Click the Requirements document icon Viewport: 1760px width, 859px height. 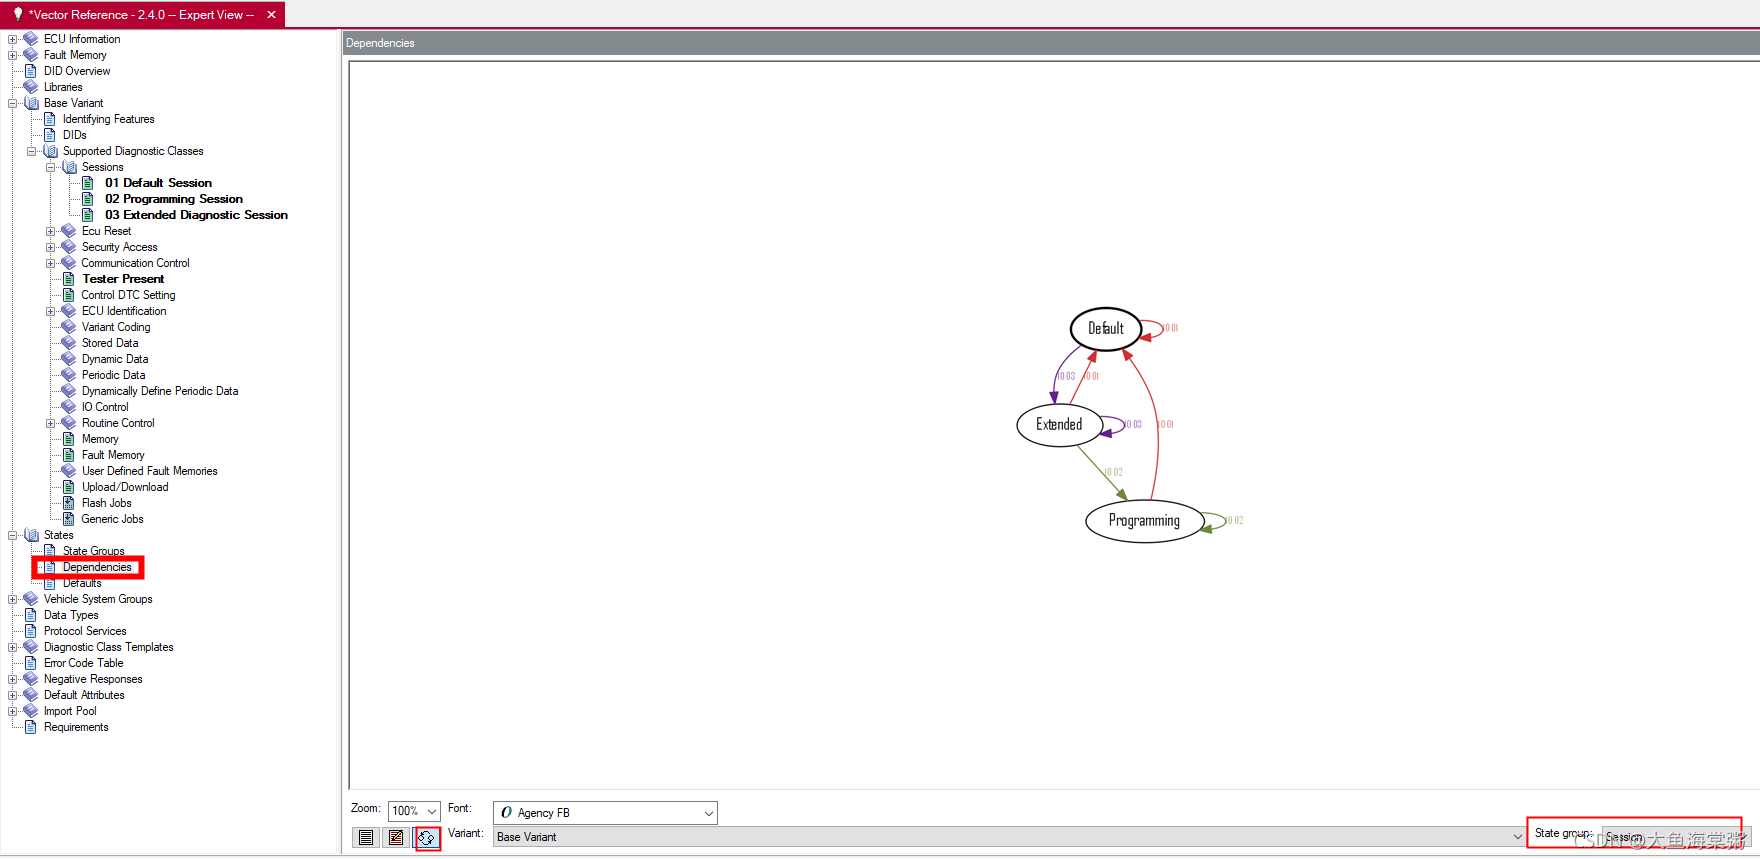tap(31, 727)
